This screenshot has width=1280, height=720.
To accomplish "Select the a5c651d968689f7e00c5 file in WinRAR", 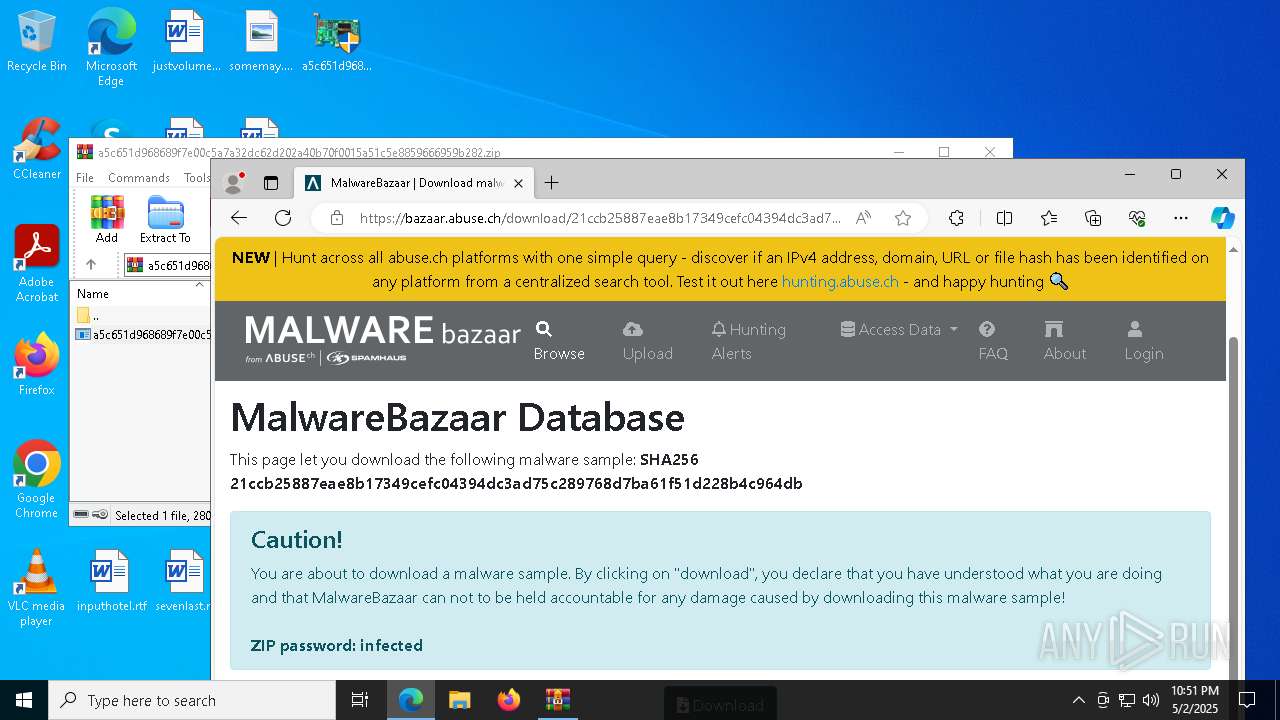I will click(x=141, y=334).
